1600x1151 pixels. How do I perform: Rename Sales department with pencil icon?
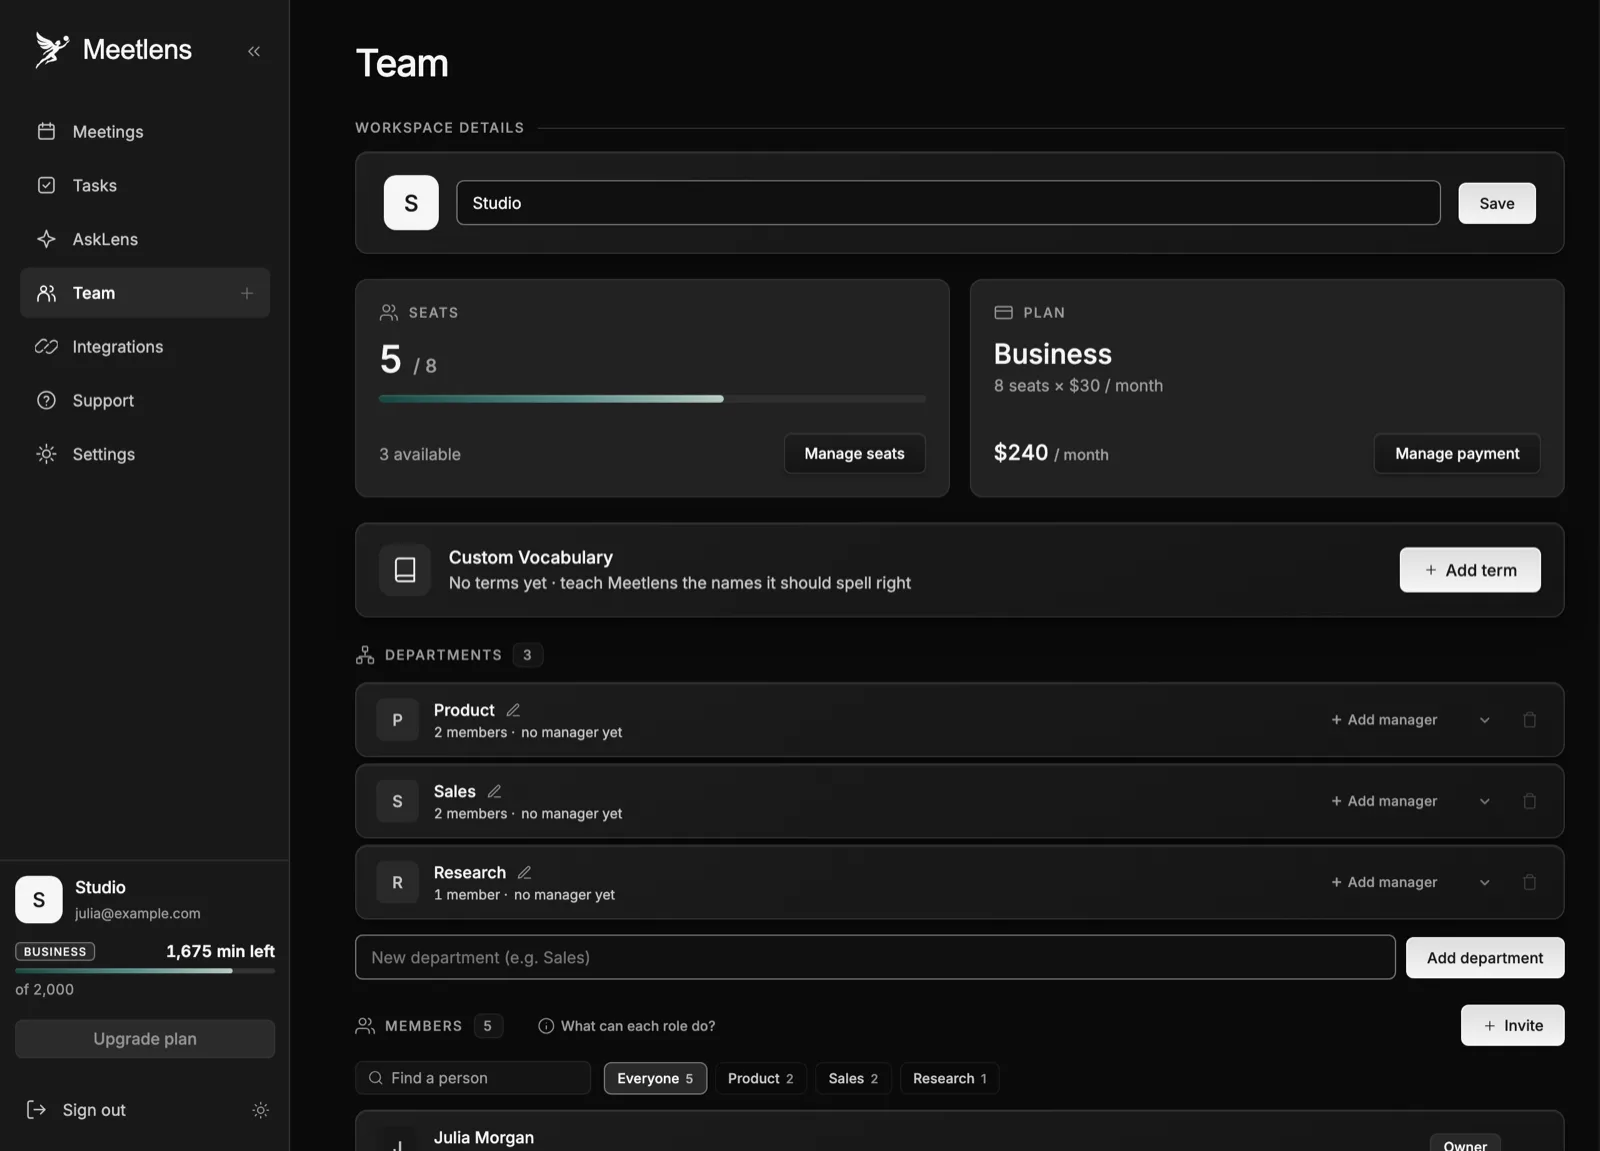click(x=494, y=791)
